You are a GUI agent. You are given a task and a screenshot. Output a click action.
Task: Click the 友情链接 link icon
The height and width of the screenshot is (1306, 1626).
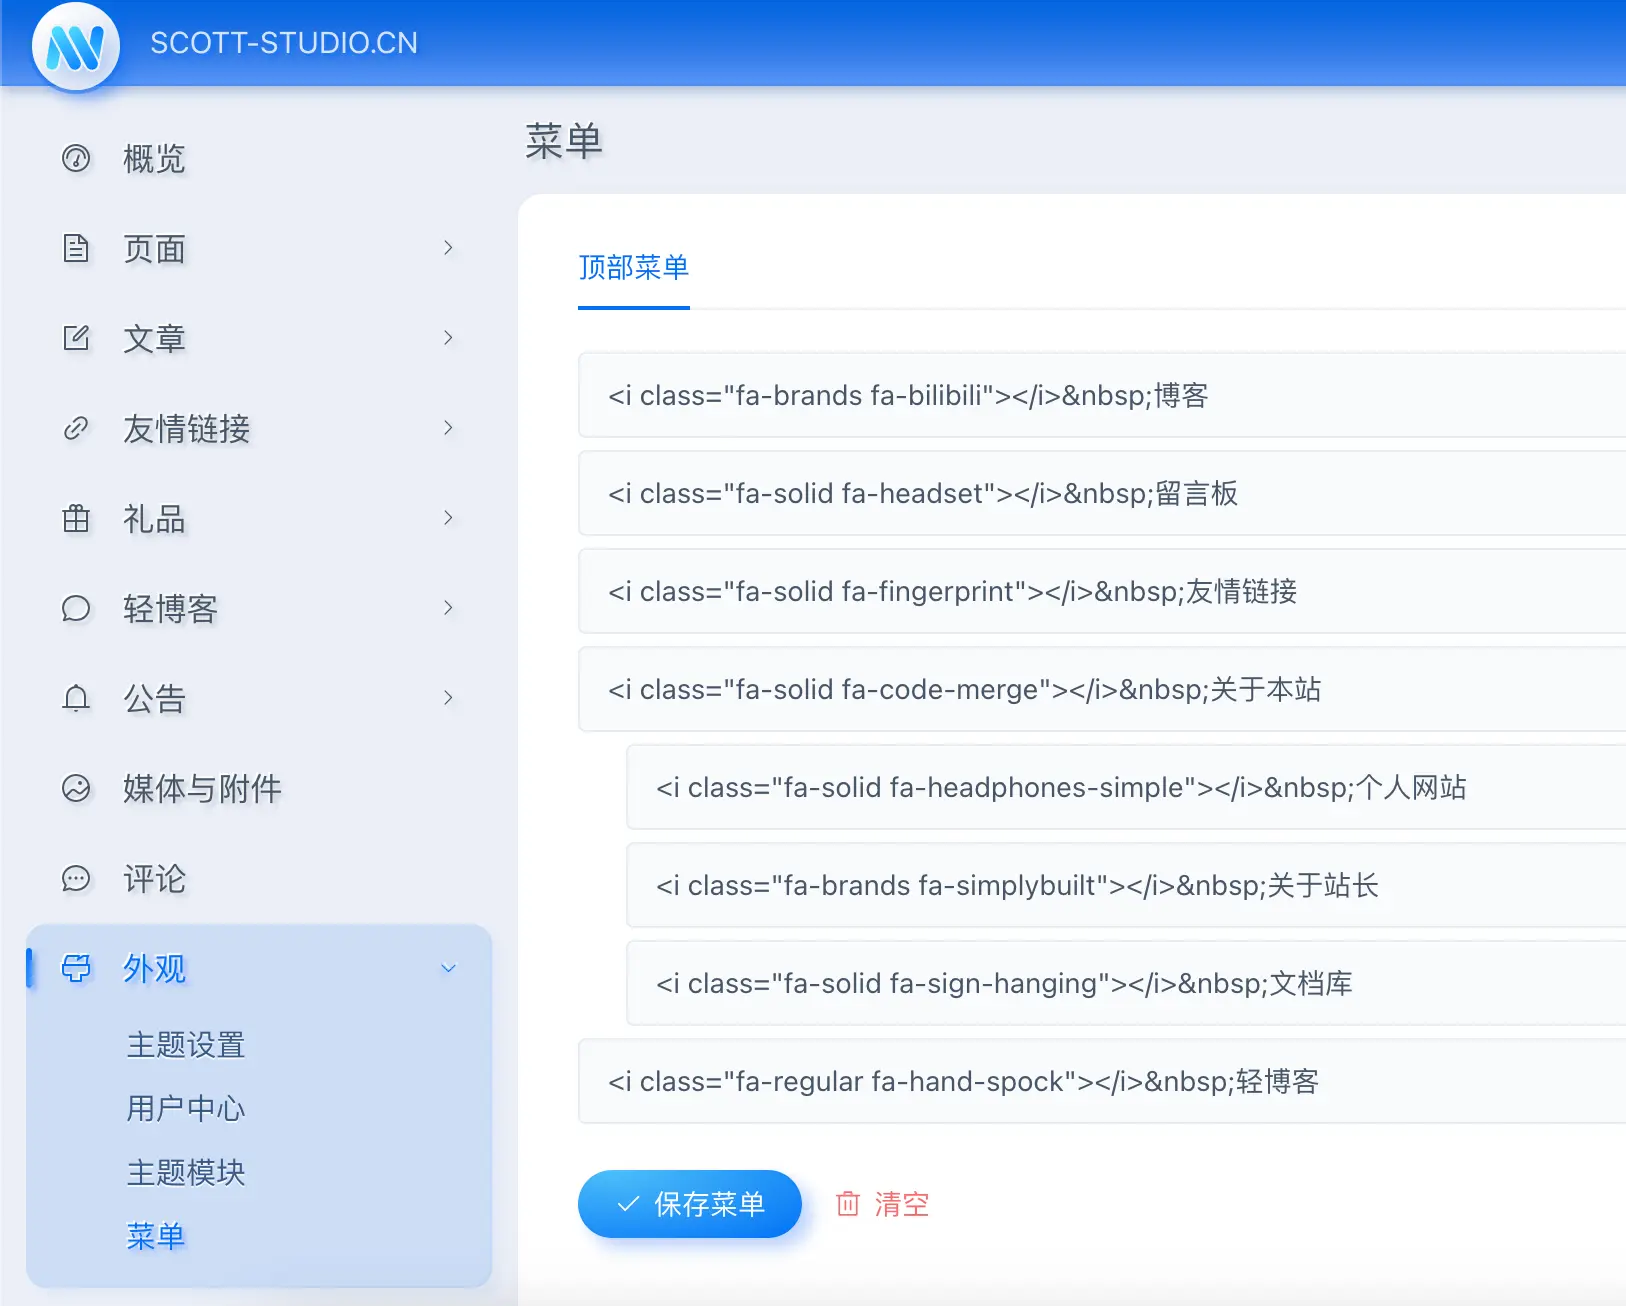pos(76,428)
